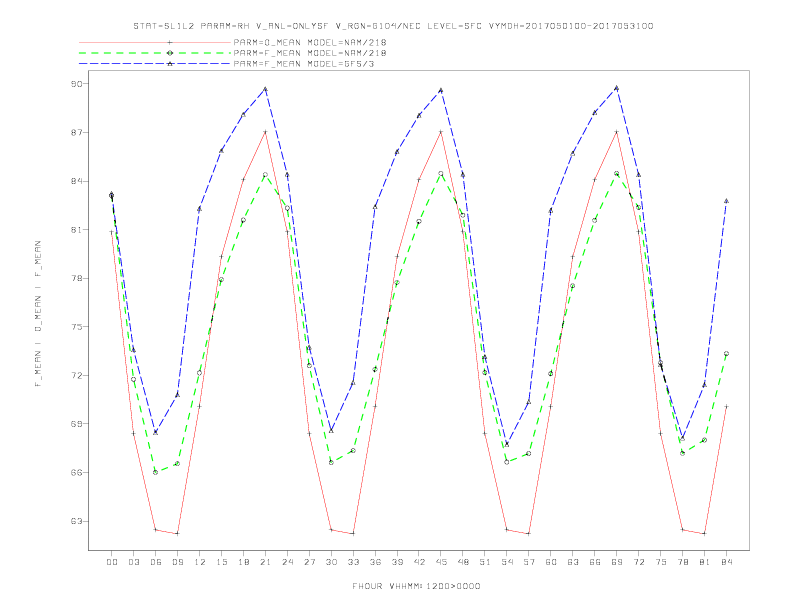Click x-axis forecast hour label 39

[x=397, y=562]
